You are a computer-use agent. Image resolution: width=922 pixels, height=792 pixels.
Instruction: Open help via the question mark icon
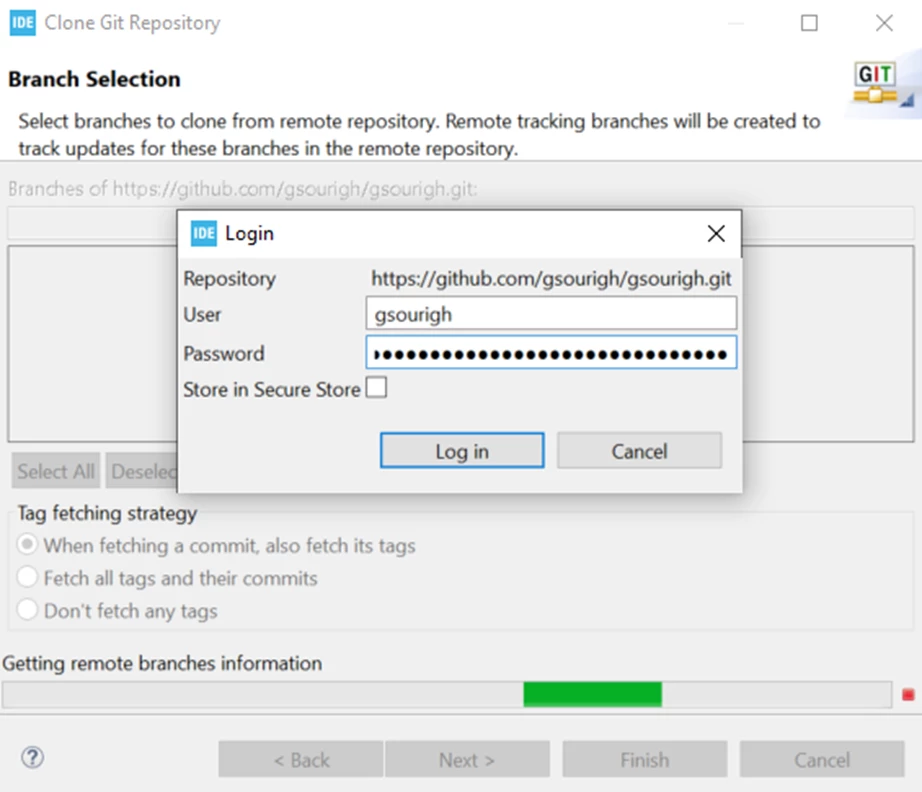(x=32, y=757)
